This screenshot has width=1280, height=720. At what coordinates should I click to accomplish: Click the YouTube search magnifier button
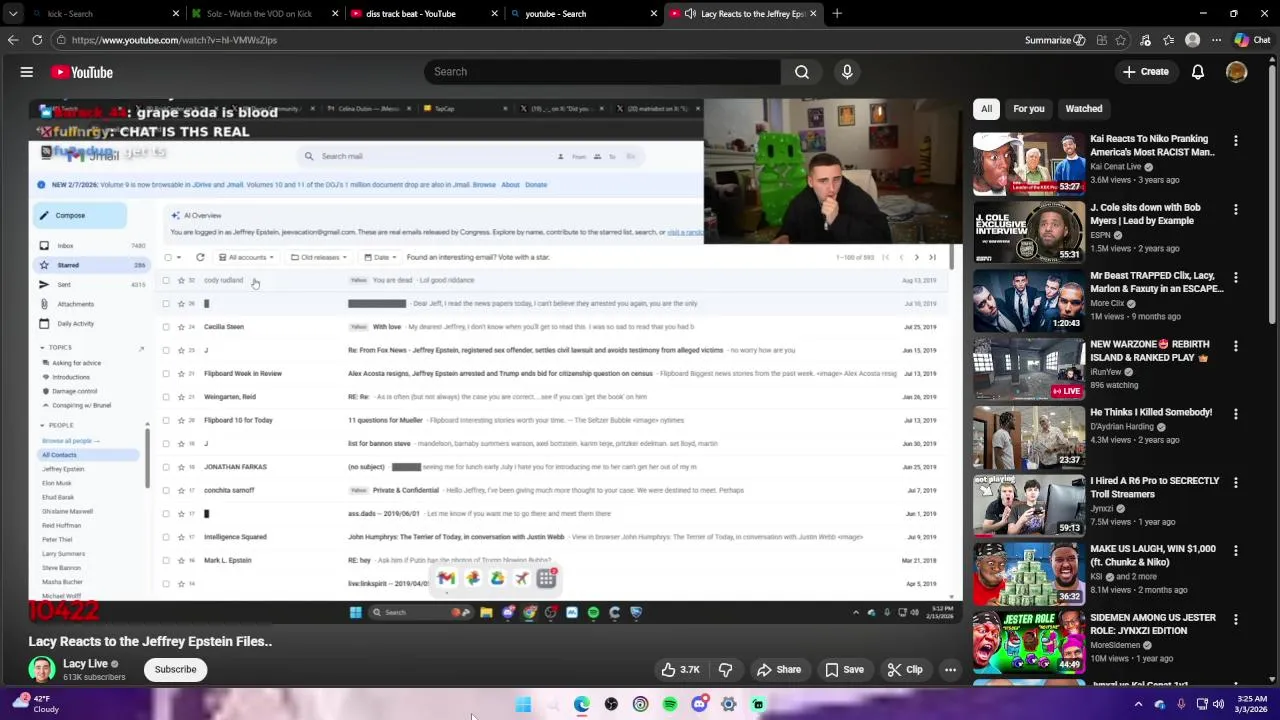point(802,72)
